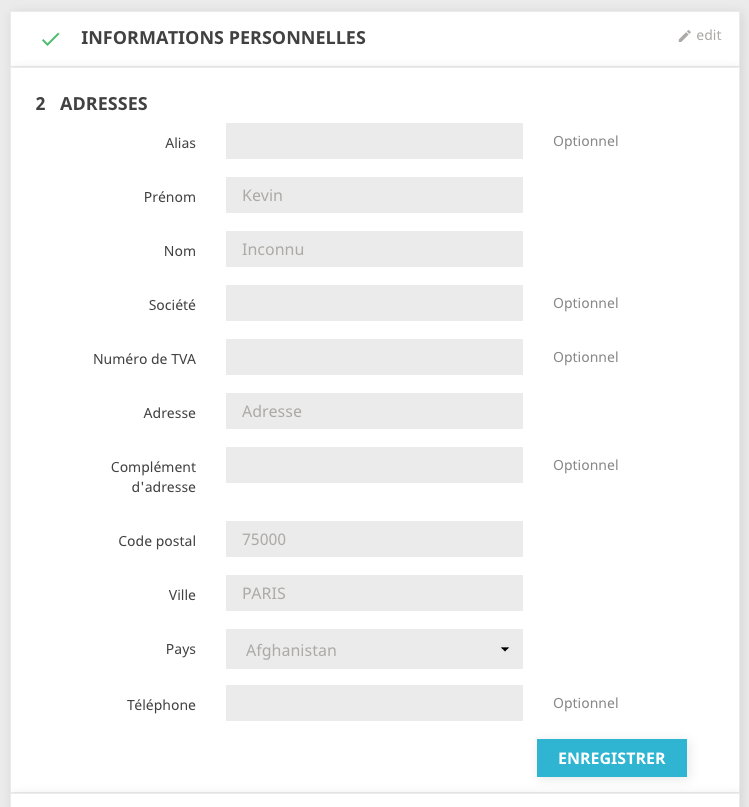Focus the Alias input field

click(374, 141)
